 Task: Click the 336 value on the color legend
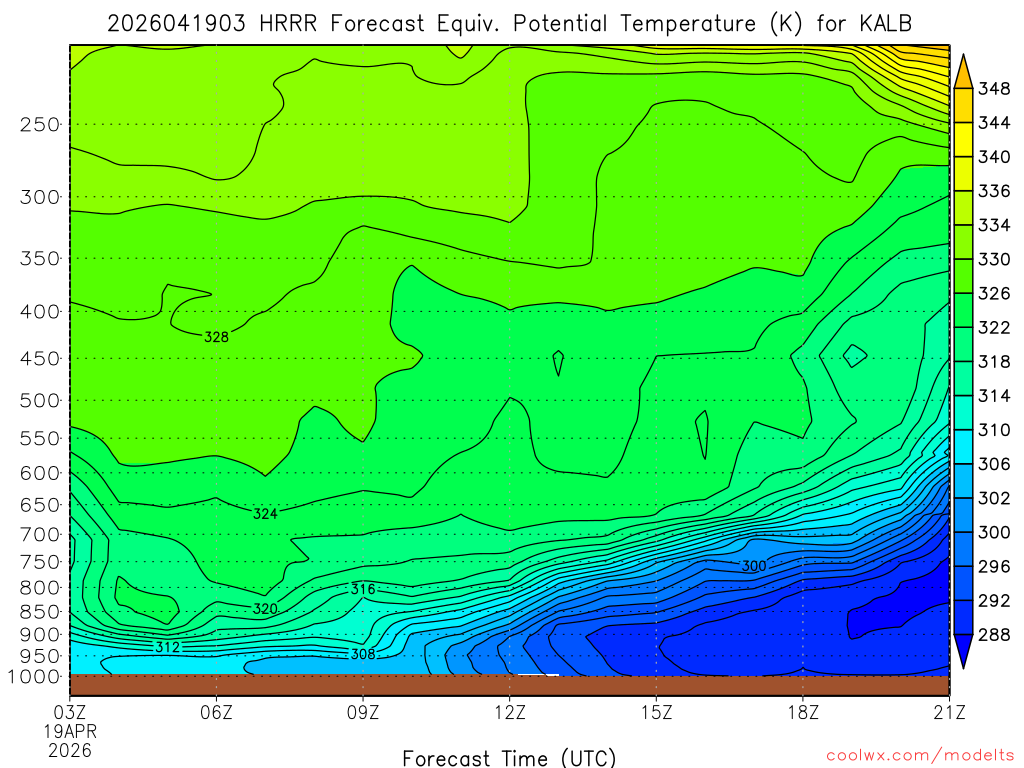(x=994, y=191)
